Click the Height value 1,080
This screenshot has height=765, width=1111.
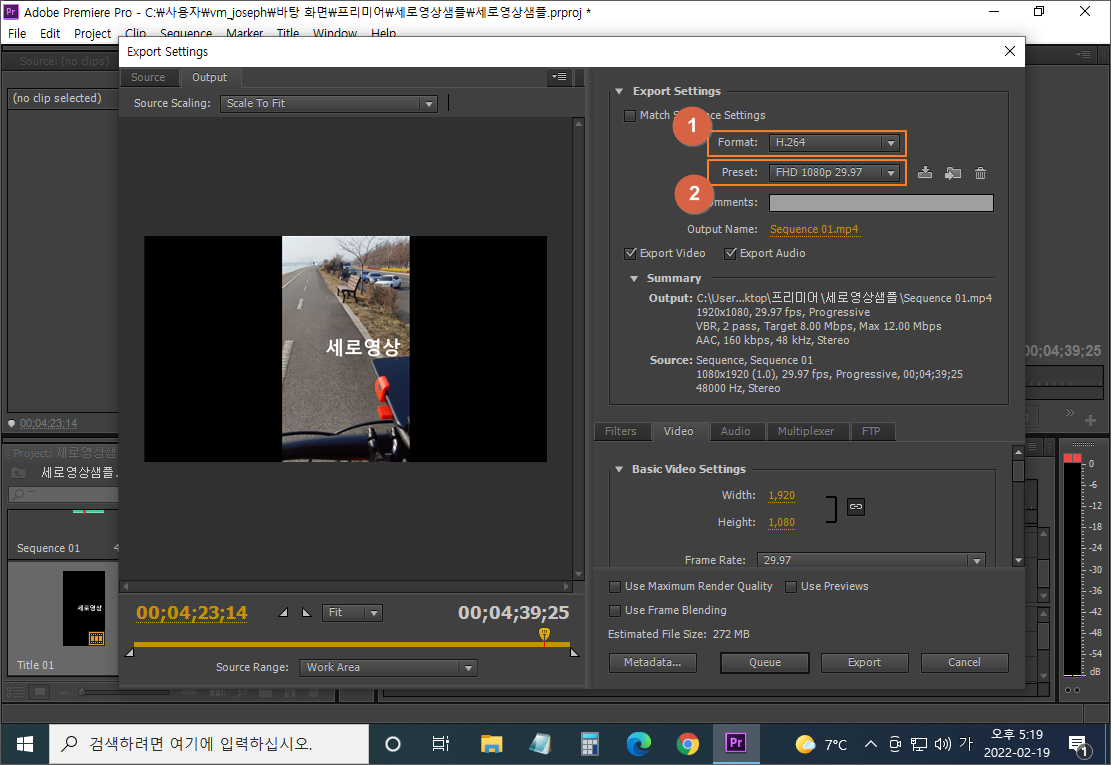coord(782,522)
